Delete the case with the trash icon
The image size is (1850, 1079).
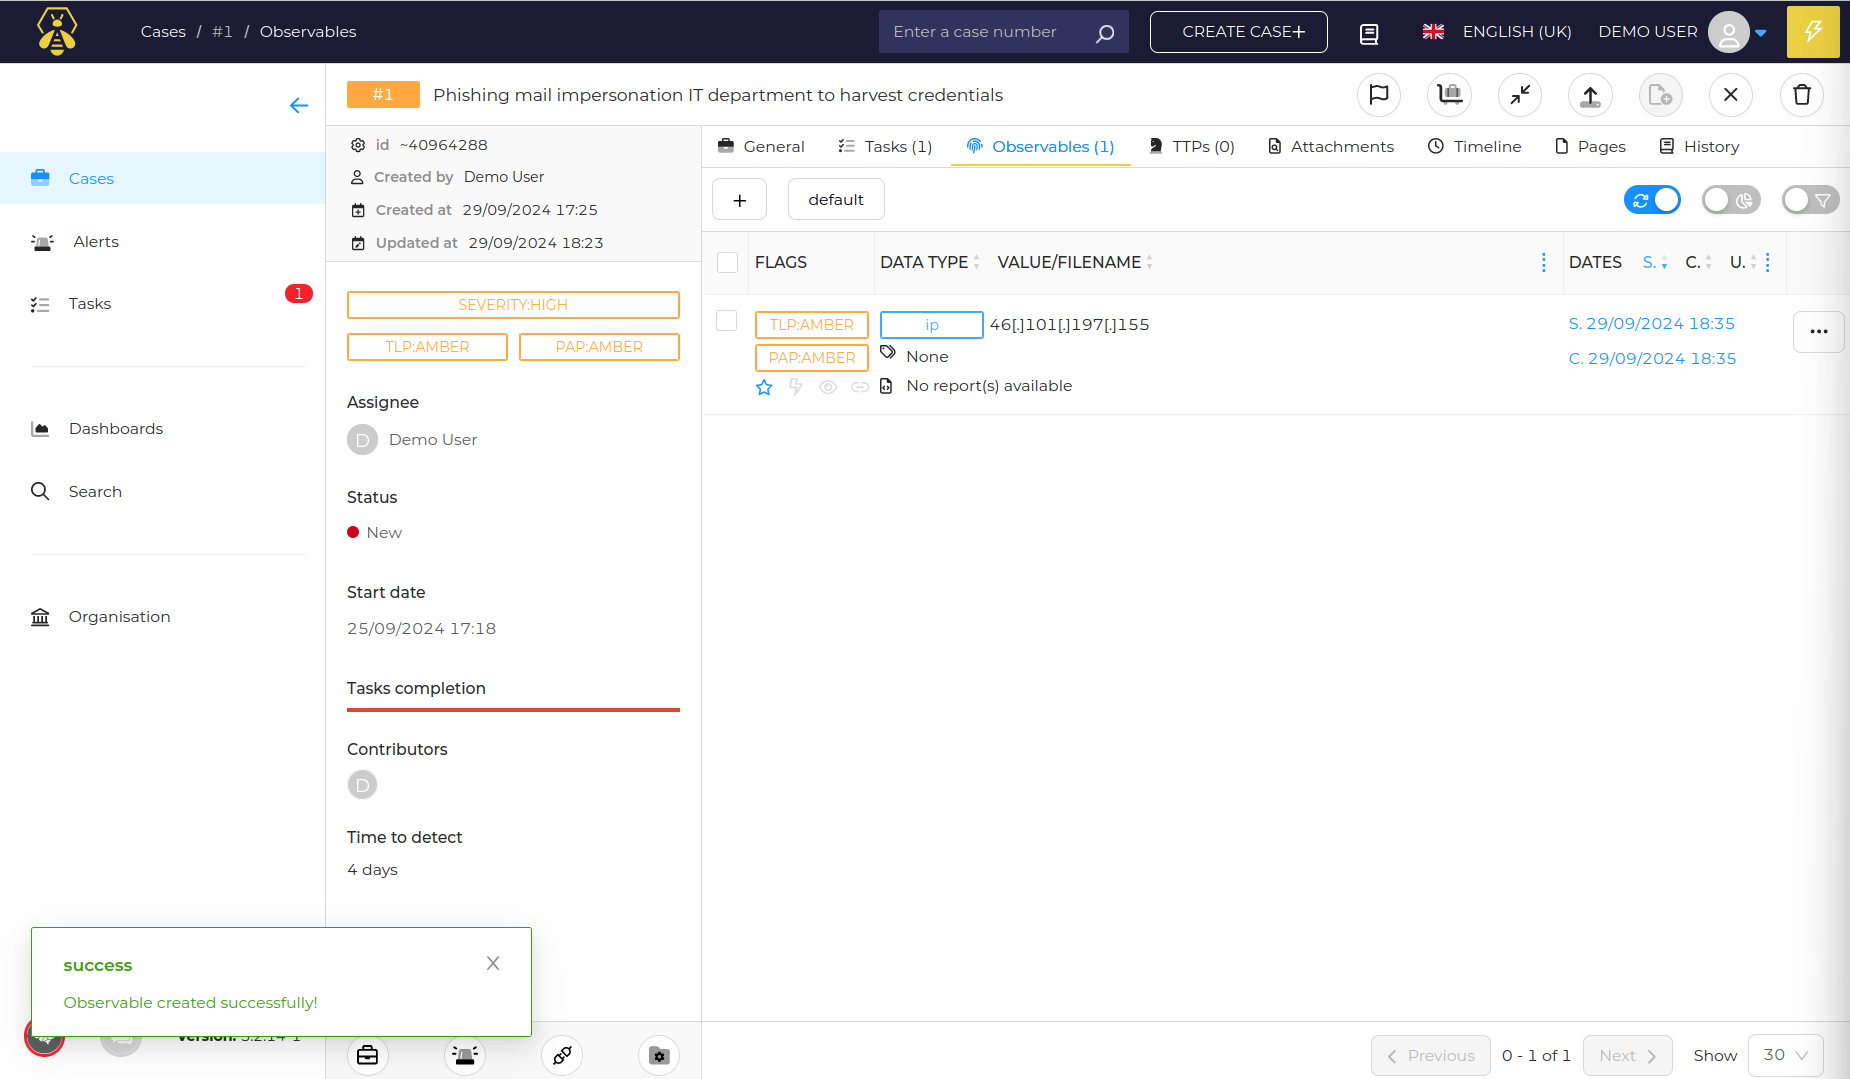1802,95
